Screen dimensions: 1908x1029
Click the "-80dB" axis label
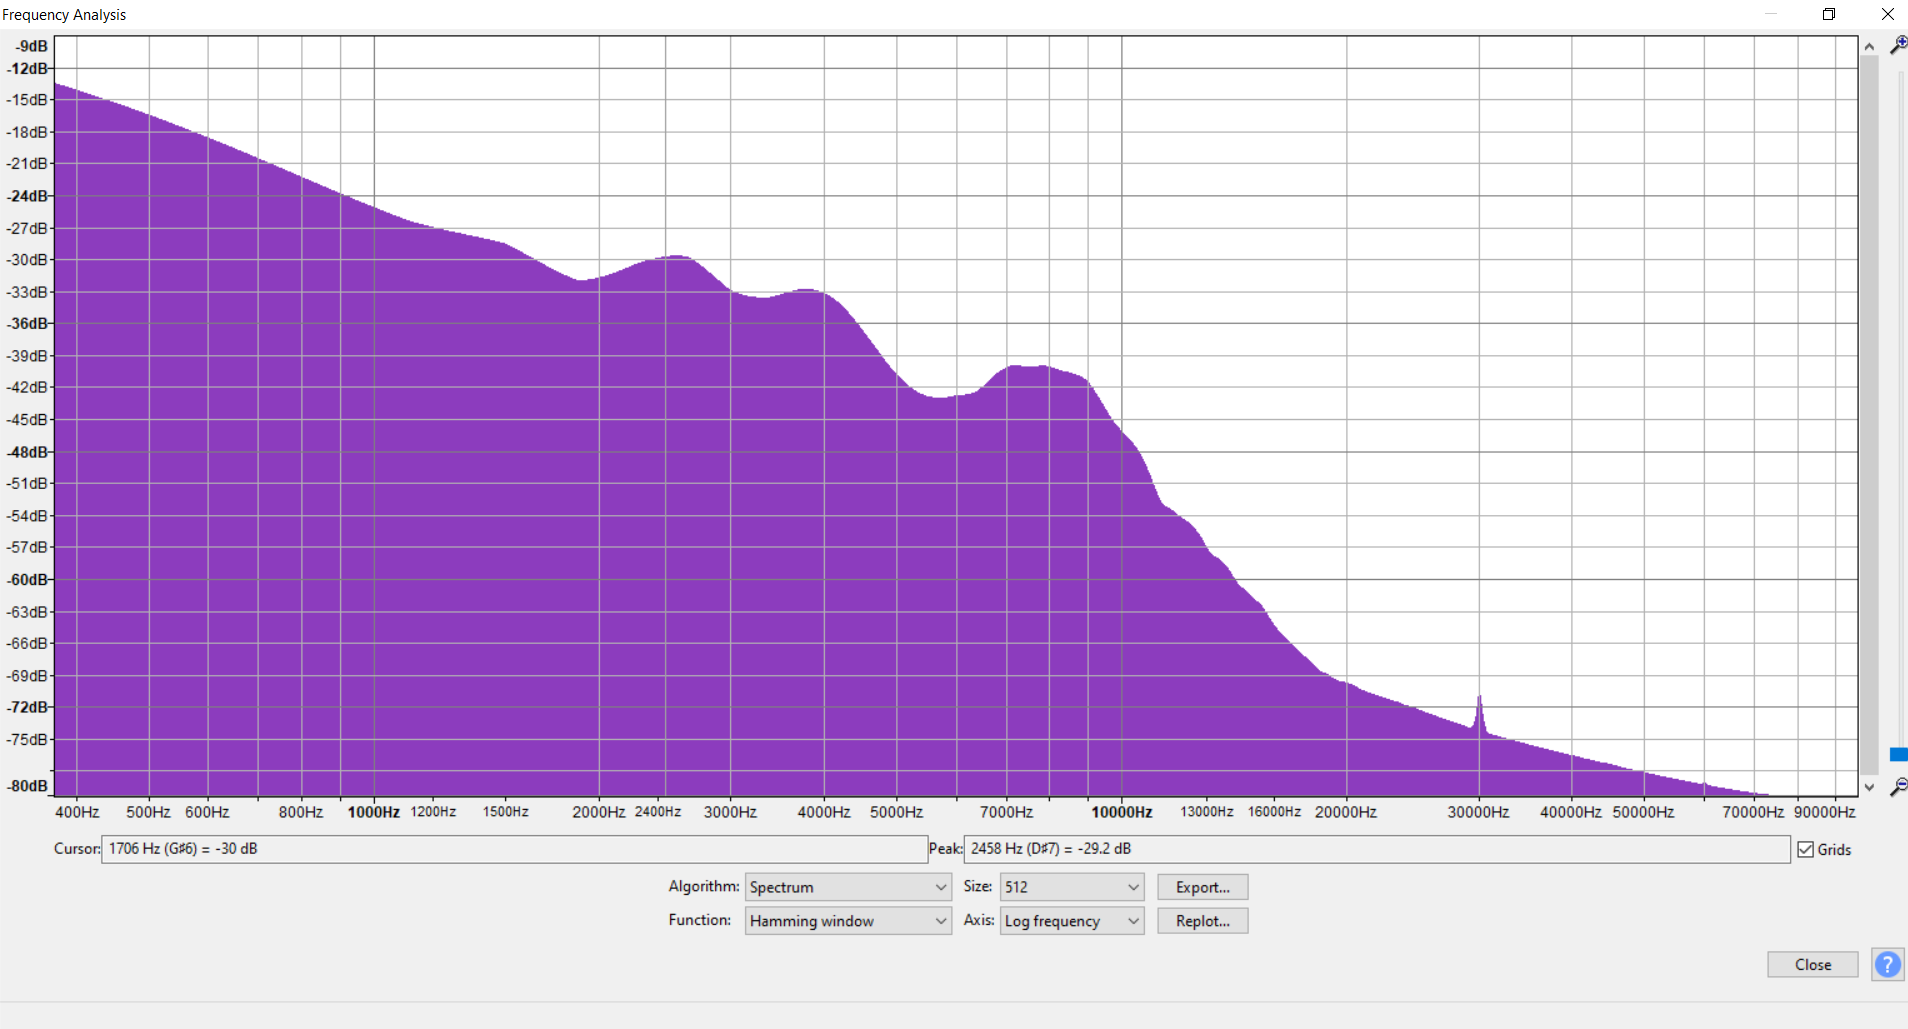coord(28,786)
